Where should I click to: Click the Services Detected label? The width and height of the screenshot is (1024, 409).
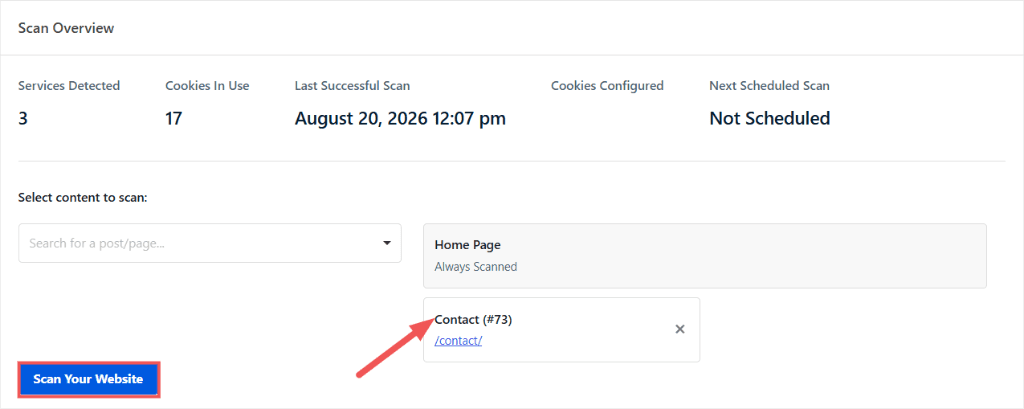pos(69,86)
